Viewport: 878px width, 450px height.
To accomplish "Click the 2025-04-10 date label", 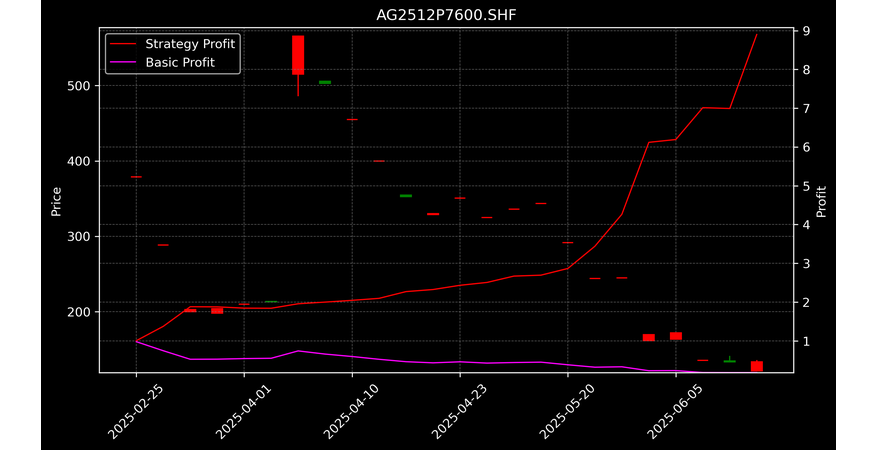I will [x=351, y=410].
